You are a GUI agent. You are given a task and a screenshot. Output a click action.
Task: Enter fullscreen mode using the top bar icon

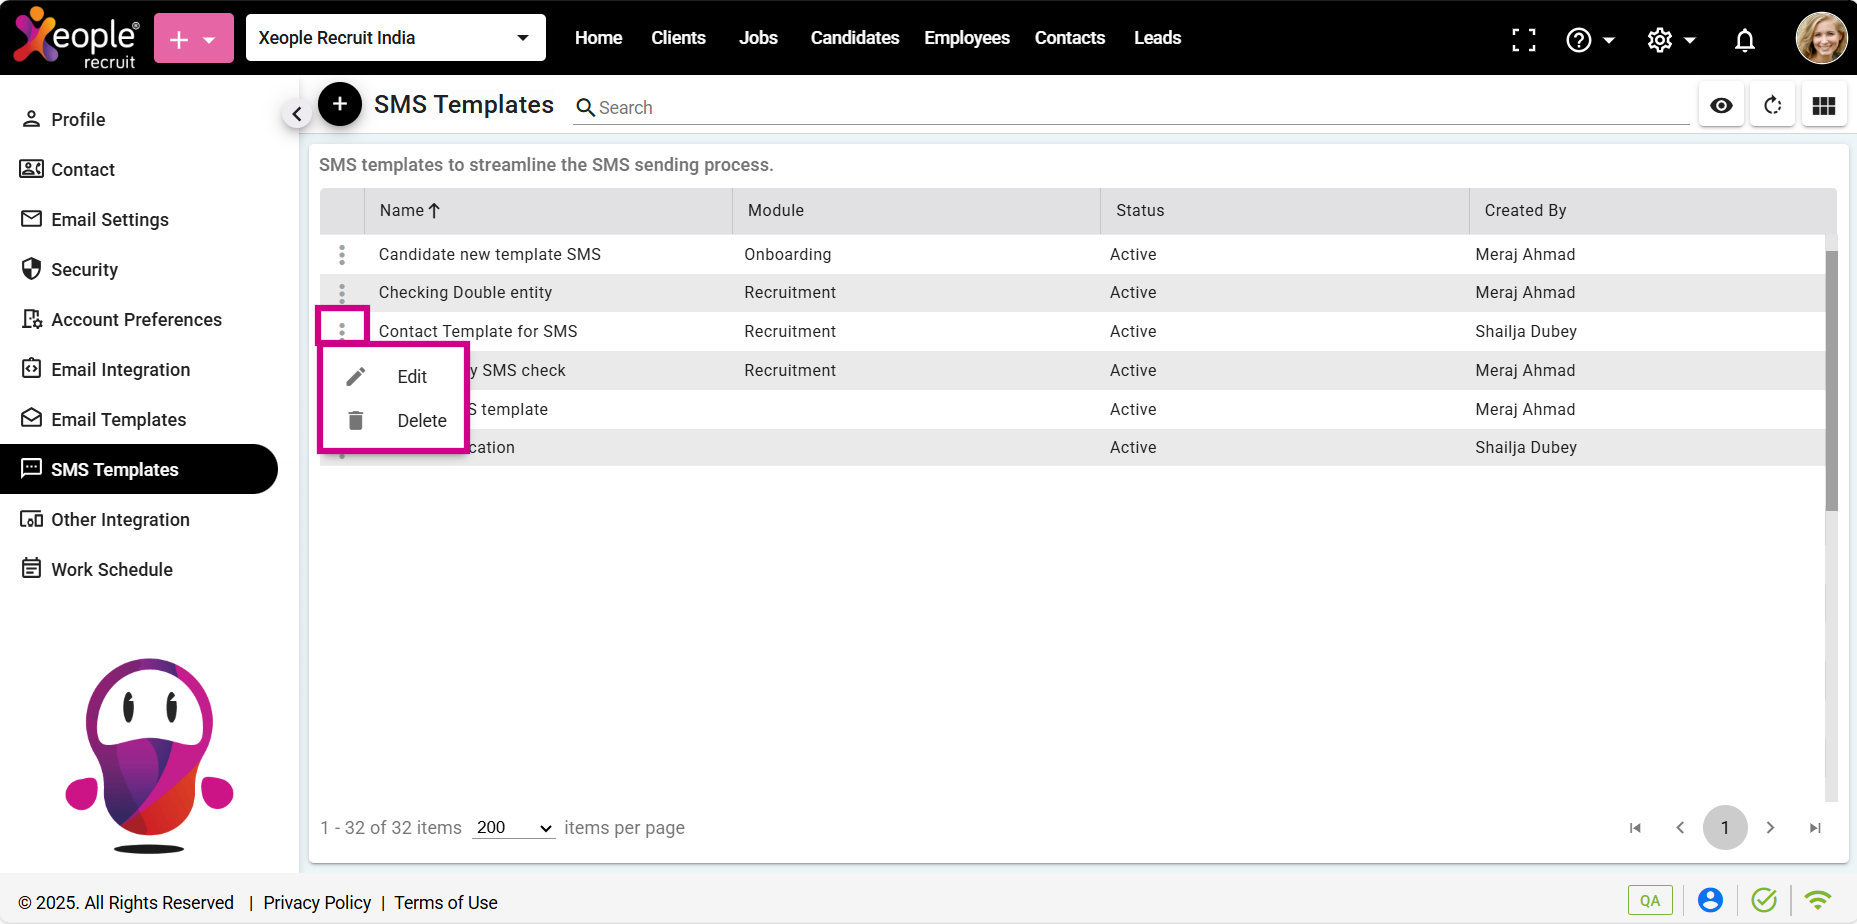click(1523, 40)
